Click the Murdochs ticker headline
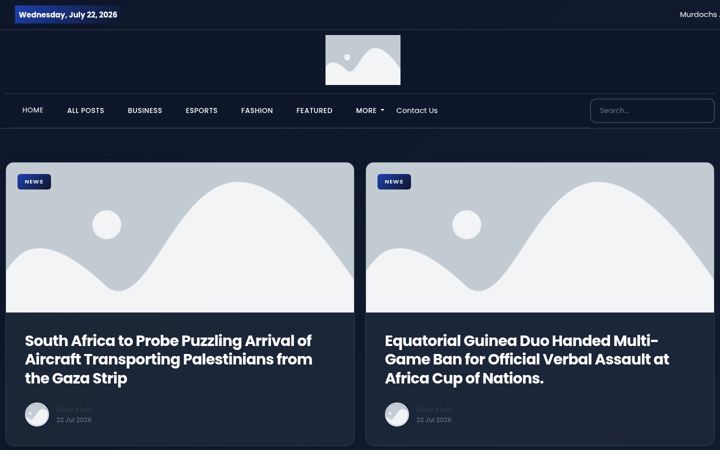Image resolution: width=720 pixels, height=450 pixels. coord(699,15)
